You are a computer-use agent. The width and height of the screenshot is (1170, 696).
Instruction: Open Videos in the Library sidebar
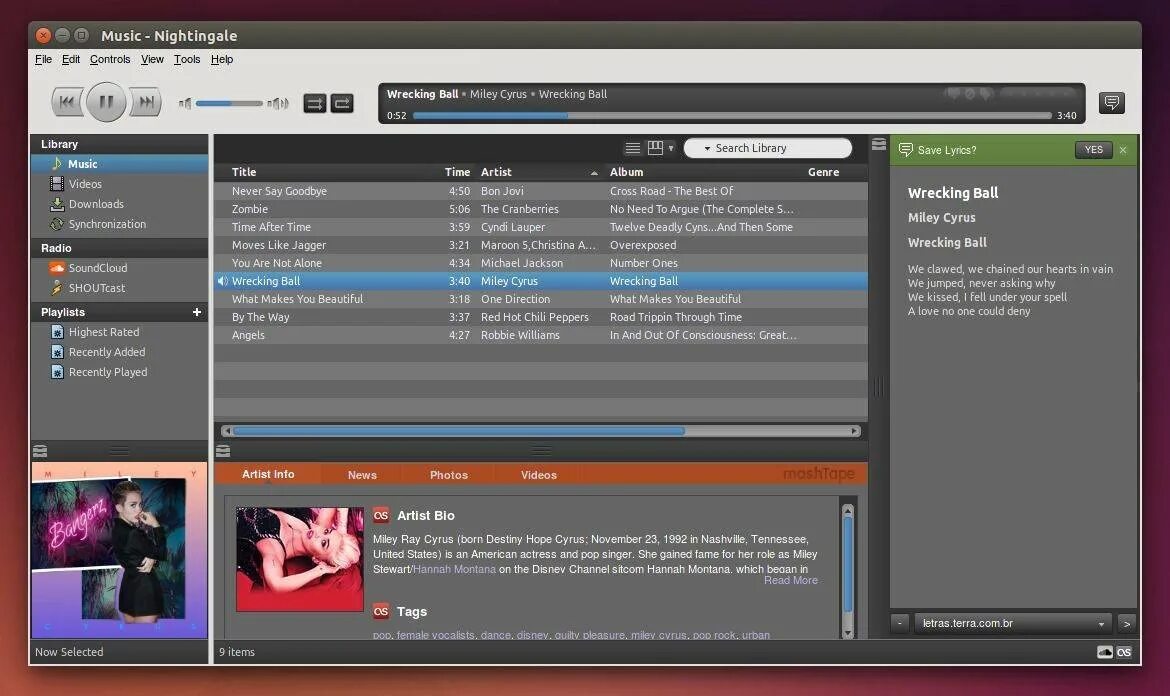[119, 184]
